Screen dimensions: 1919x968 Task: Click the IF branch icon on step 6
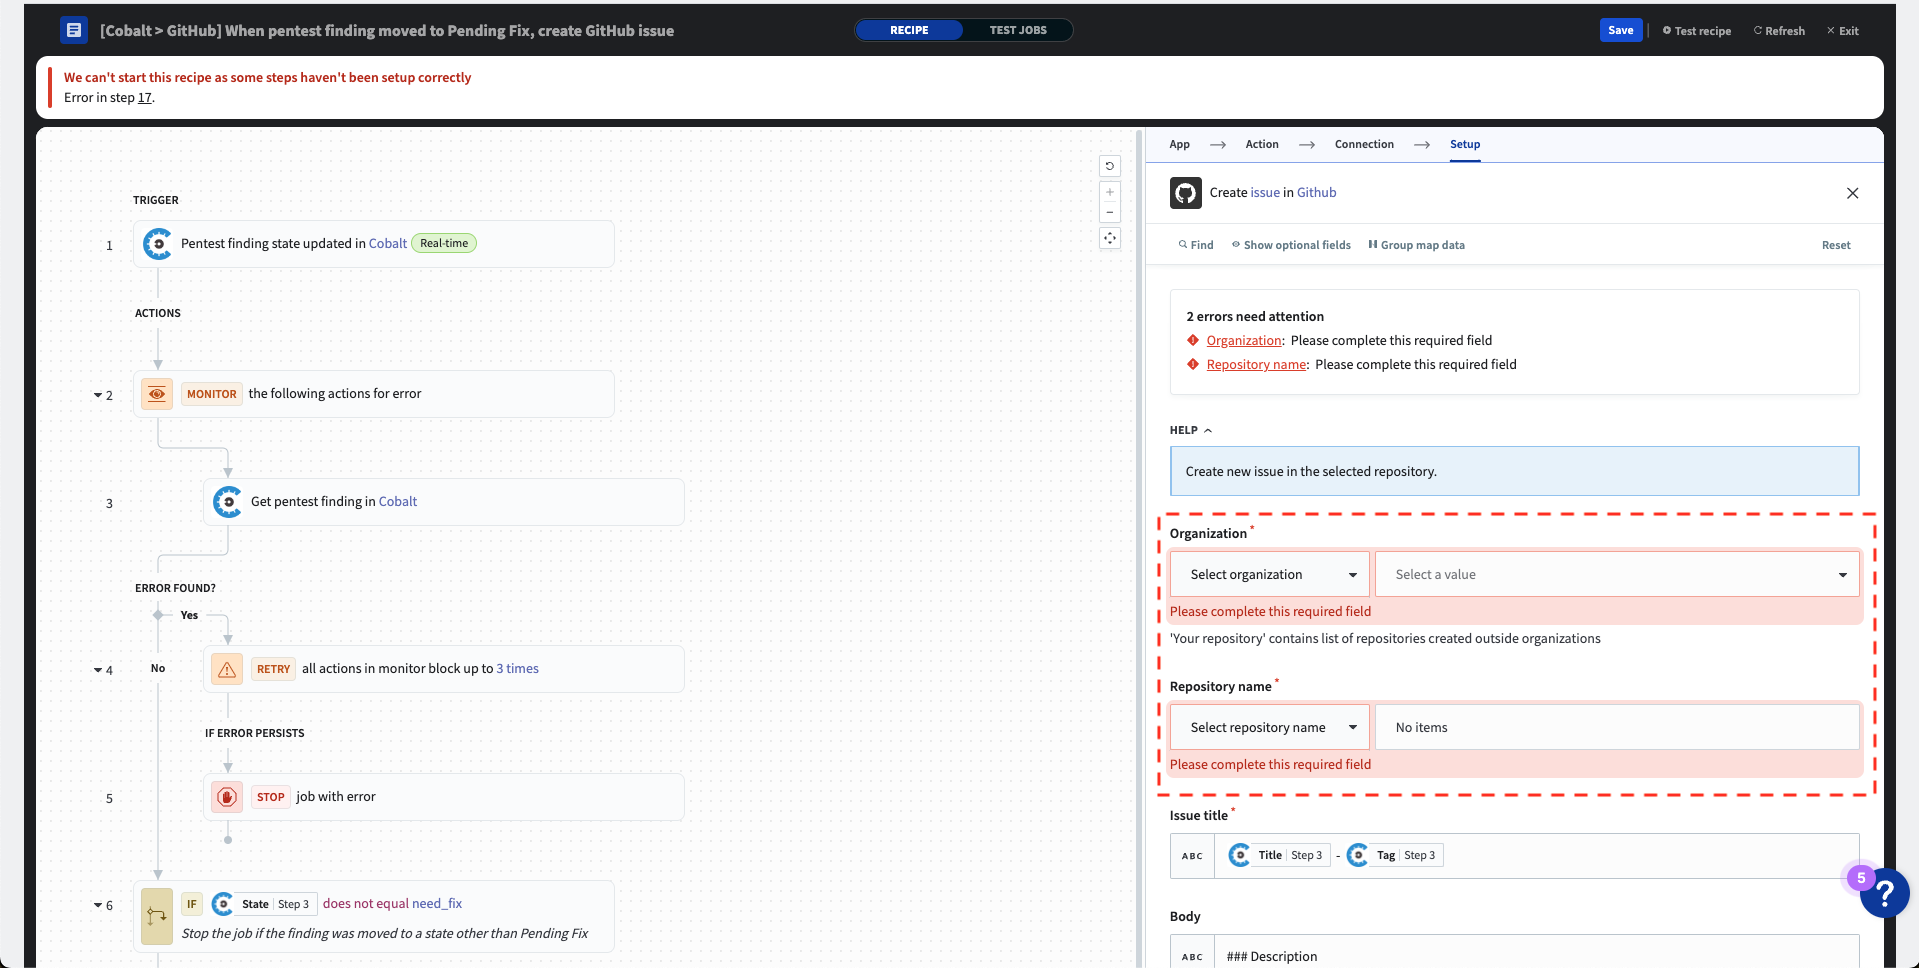tap(157, 917)
